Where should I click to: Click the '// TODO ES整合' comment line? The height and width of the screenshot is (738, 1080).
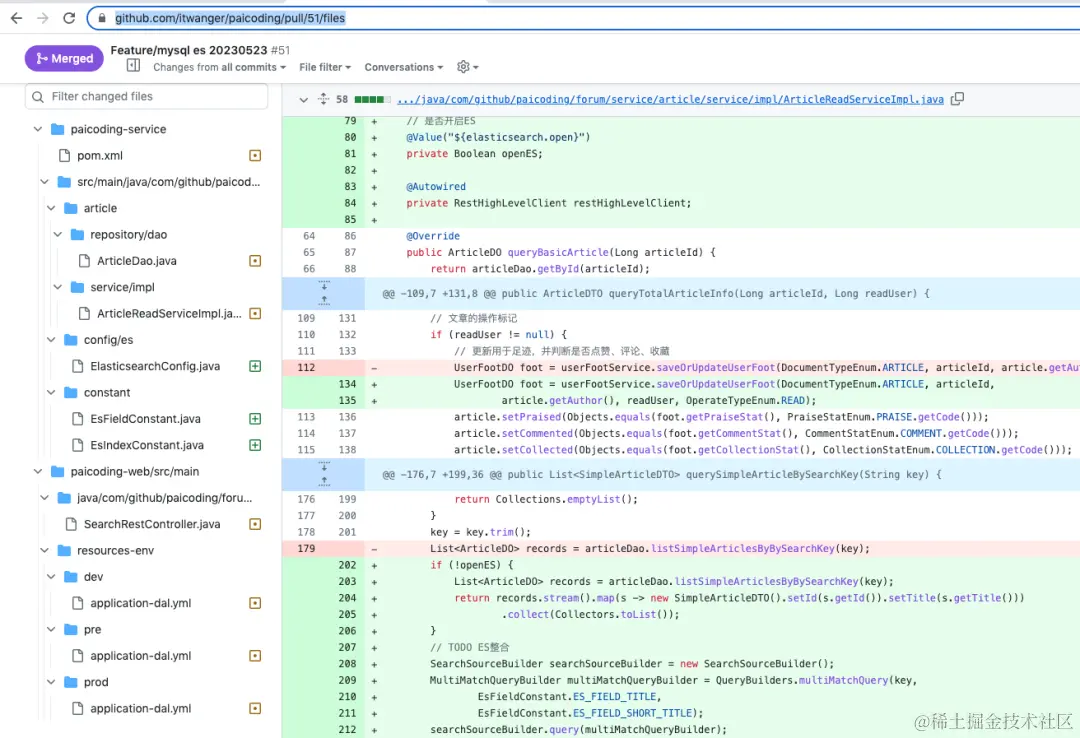pos(470,647)
